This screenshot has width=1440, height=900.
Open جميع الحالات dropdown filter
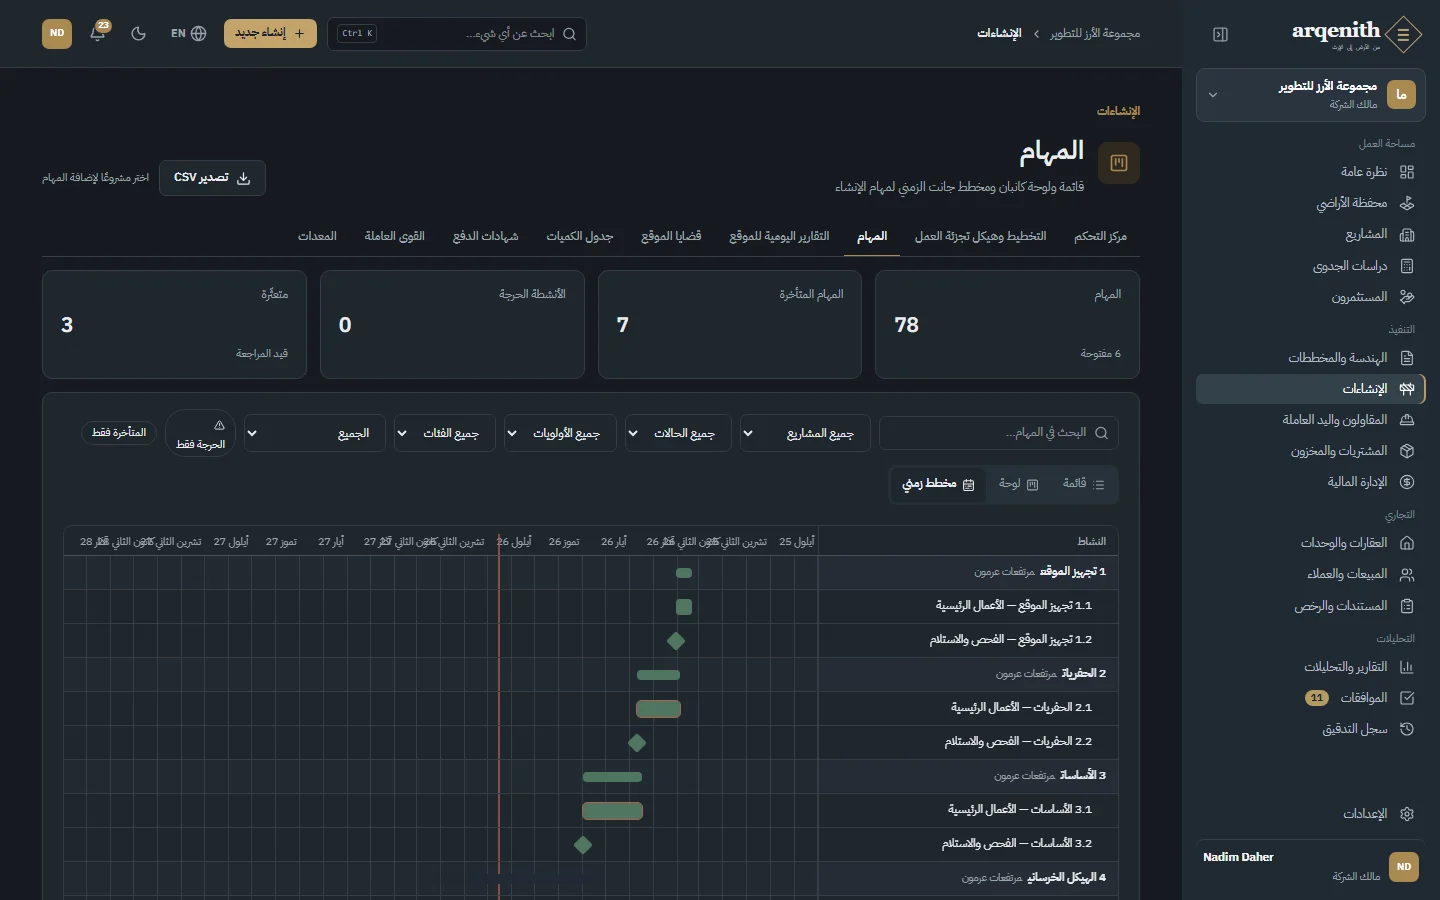tap(679, 433)
